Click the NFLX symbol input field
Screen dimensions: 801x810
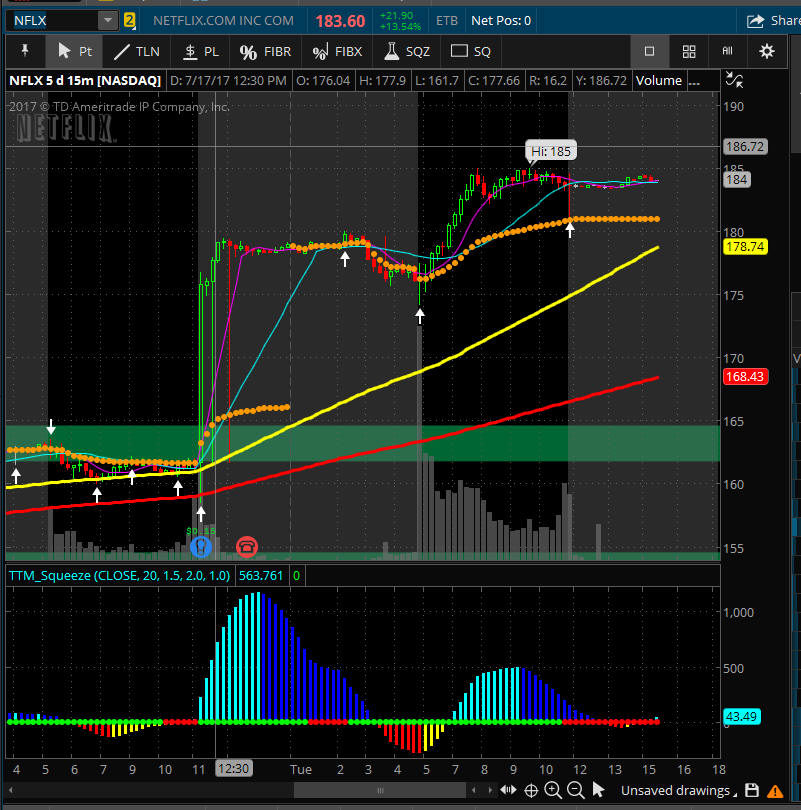coord(52,20)
